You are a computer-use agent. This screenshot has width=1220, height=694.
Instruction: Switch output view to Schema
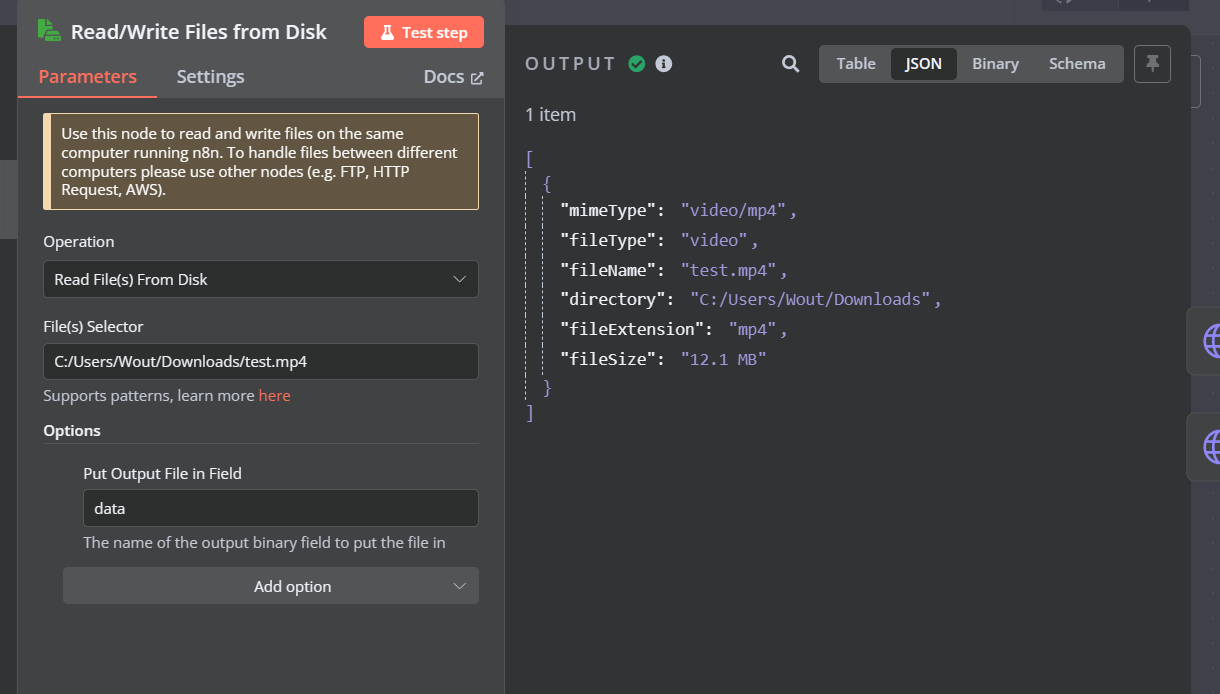pyautogui.click(x=1077, y=64)
